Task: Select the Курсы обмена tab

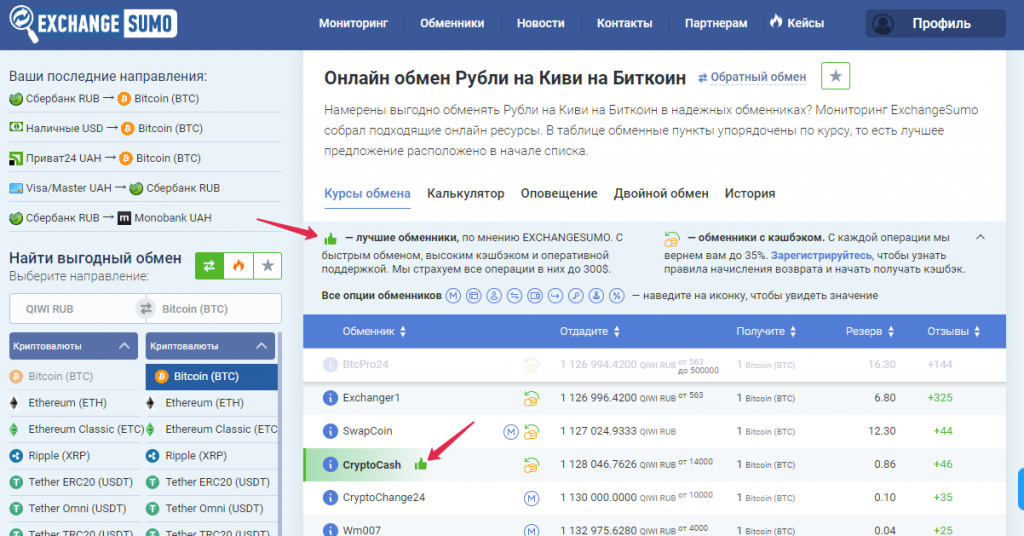Action: (x=367, y=194)
